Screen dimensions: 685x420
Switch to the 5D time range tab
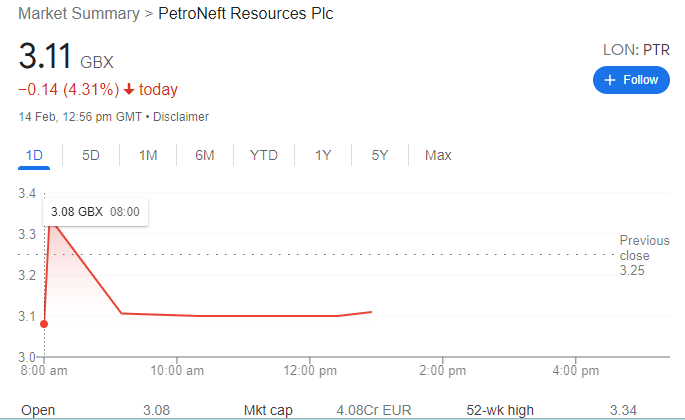[91, 155]
